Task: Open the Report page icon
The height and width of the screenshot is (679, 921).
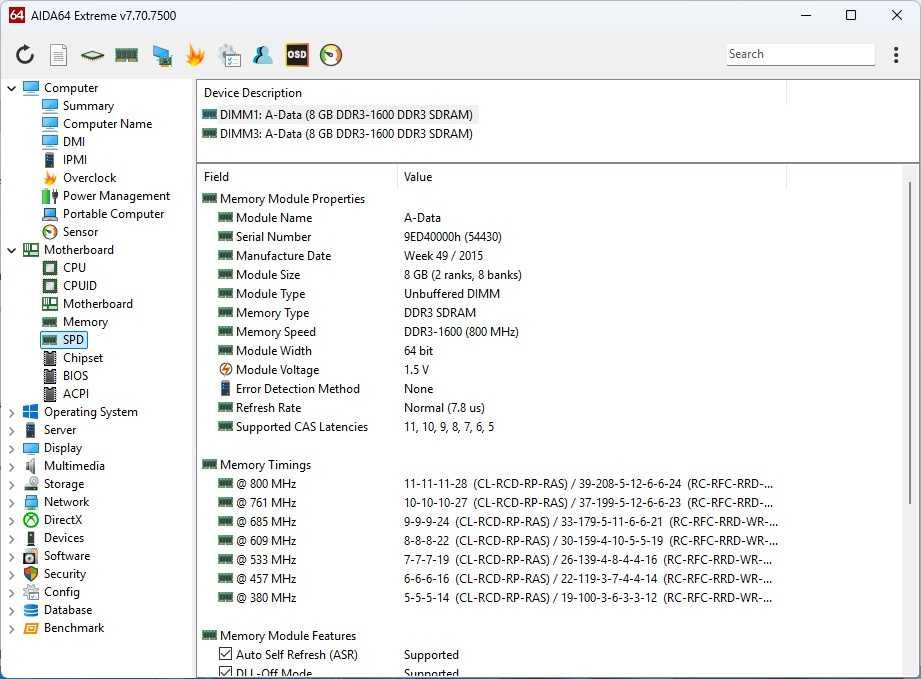Action: point(58,55)
